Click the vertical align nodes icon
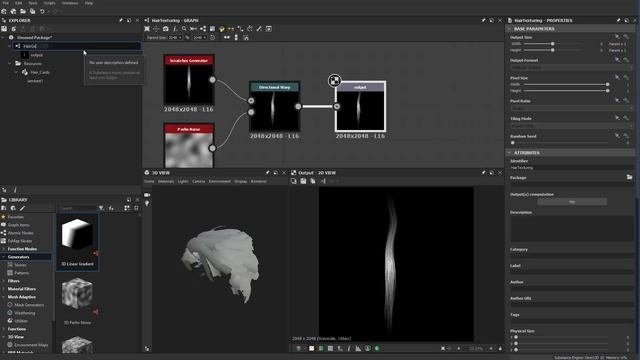 tap(236, 38)
